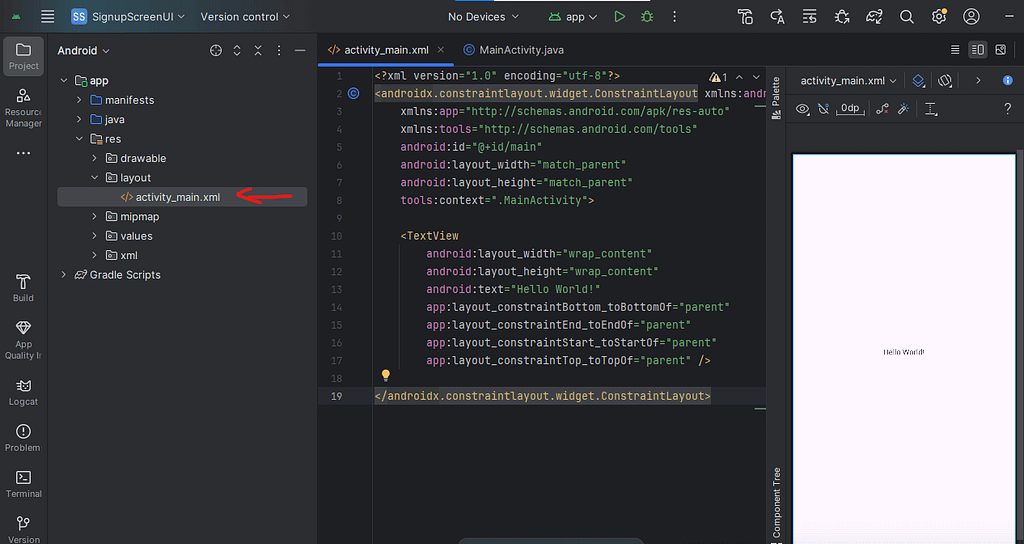This screenshot has height=544, width=1024.
Task: Change the Android project view dropdown
Action: (84, 51)
